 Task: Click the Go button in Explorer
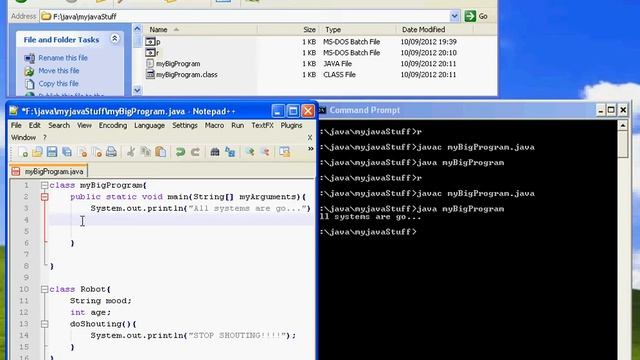[x=476, y=16]
